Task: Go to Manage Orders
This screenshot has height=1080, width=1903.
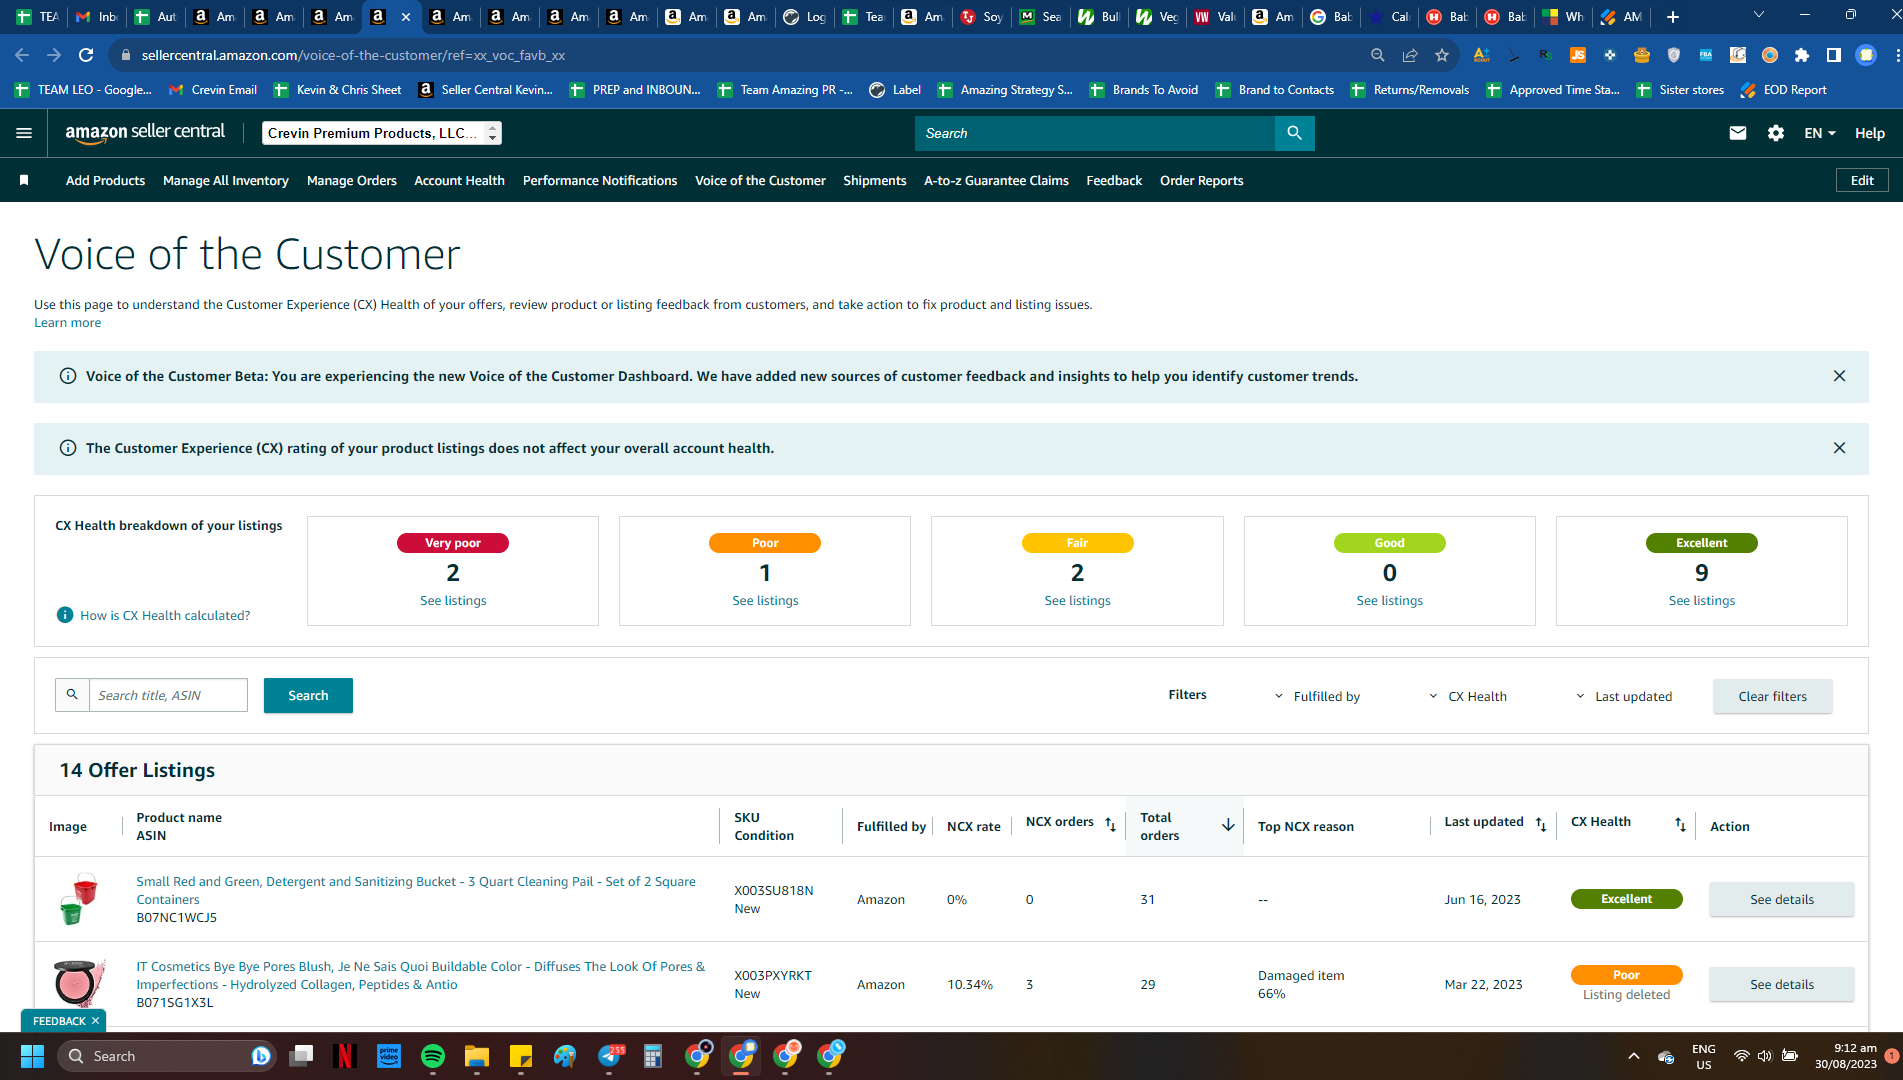Action: [352, 181]
